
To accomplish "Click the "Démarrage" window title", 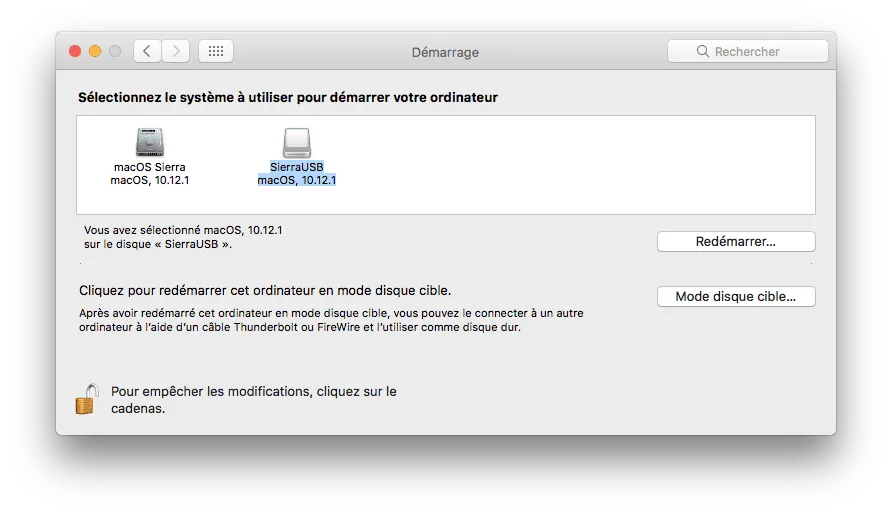I will (x=445, y=52).
